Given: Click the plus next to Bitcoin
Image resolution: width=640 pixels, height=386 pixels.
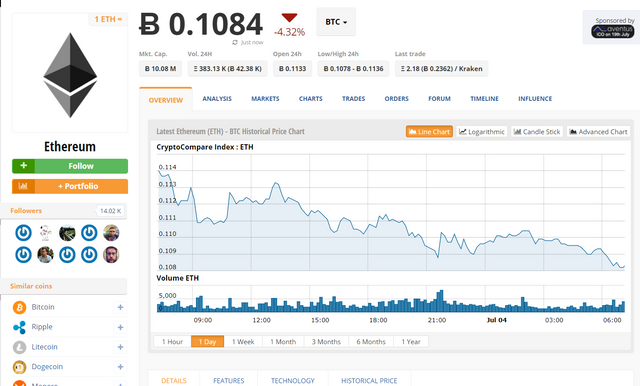Looking at the screenshot, I should coord(120,307).
